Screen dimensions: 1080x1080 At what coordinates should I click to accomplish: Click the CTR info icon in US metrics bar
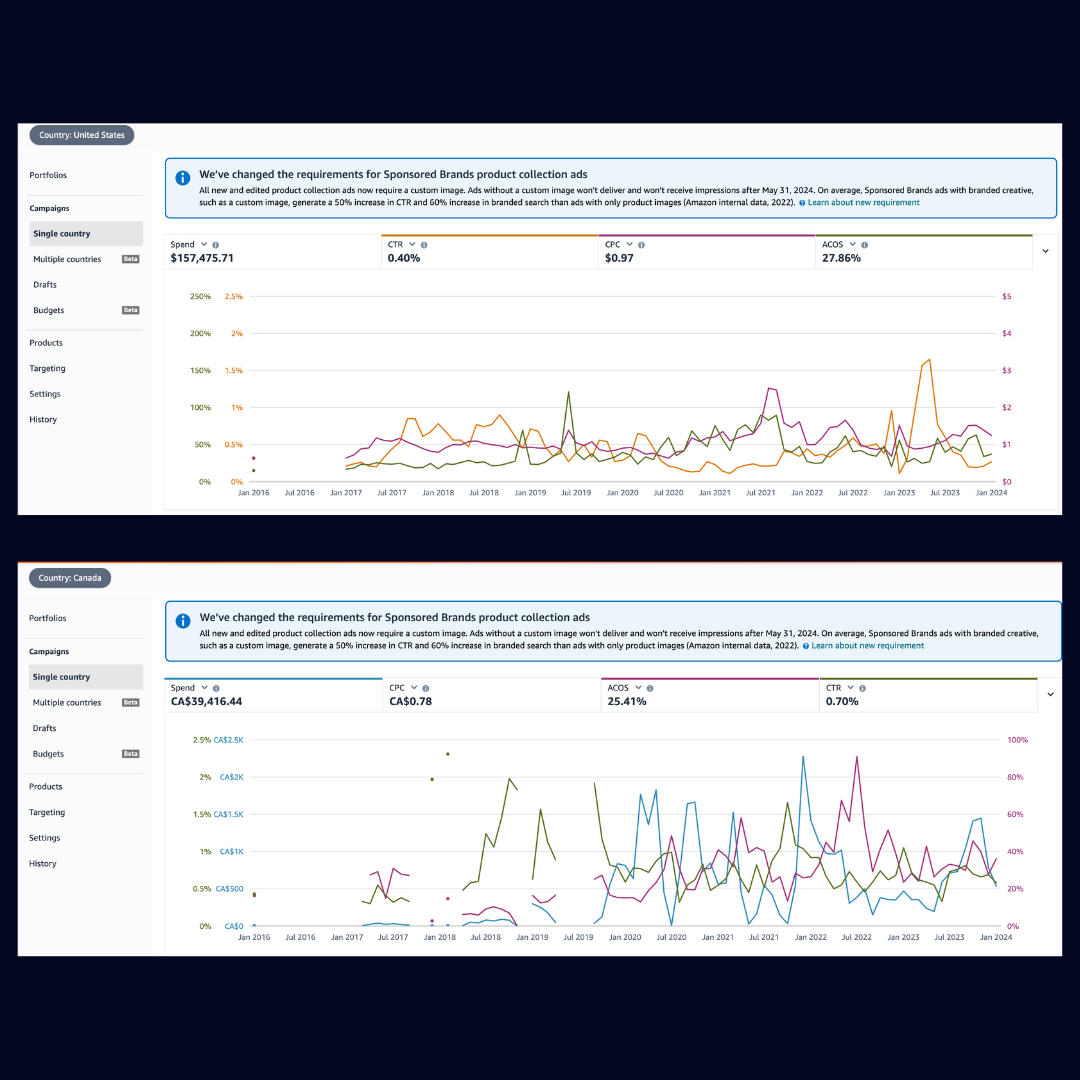pos(422,245)
